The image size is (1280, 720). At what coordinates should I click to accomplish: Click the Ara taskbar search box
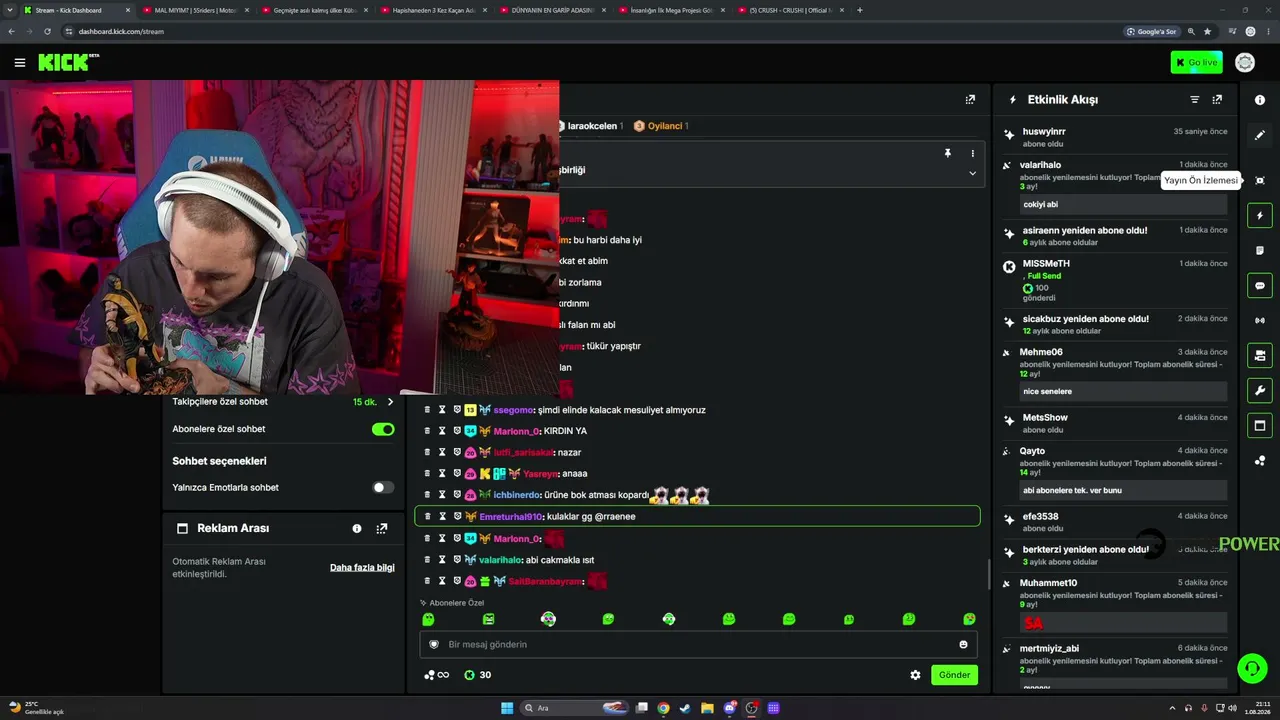click(575, 708)
